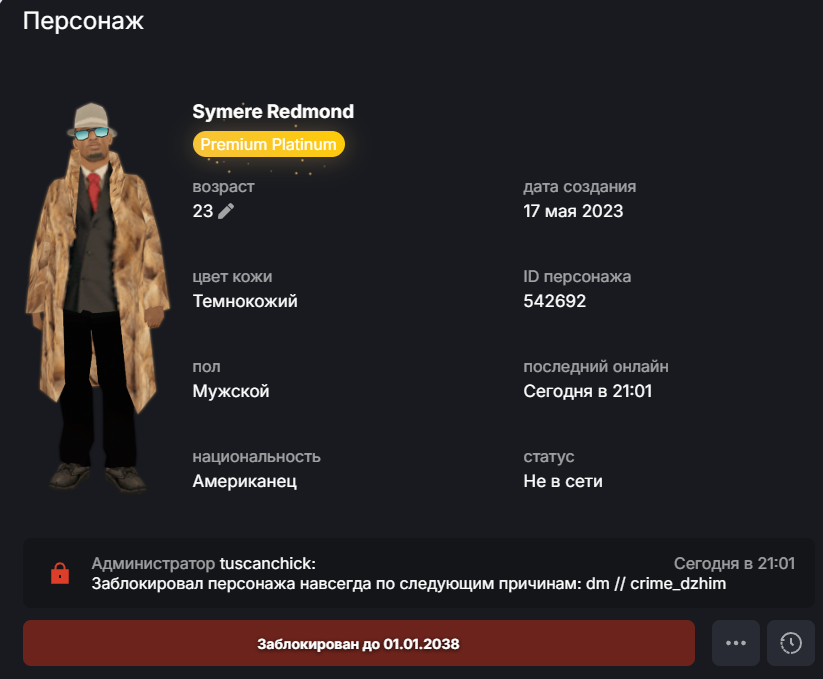Click the skin color value 'Темнокожий'

point(245,301)
